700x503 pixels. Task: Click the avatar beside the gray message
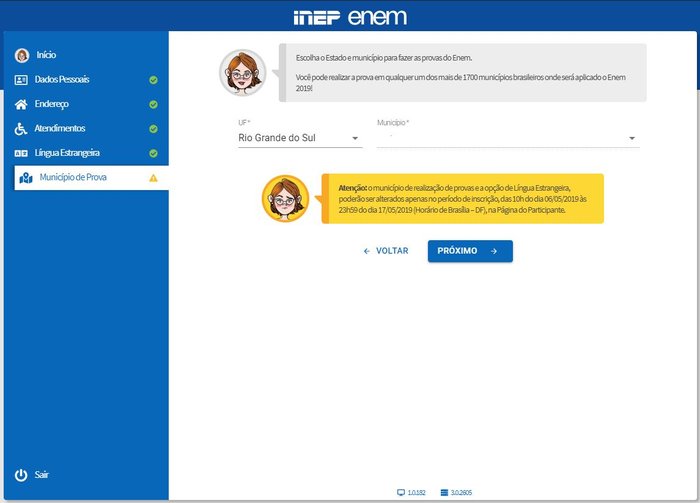pos(242,73)
